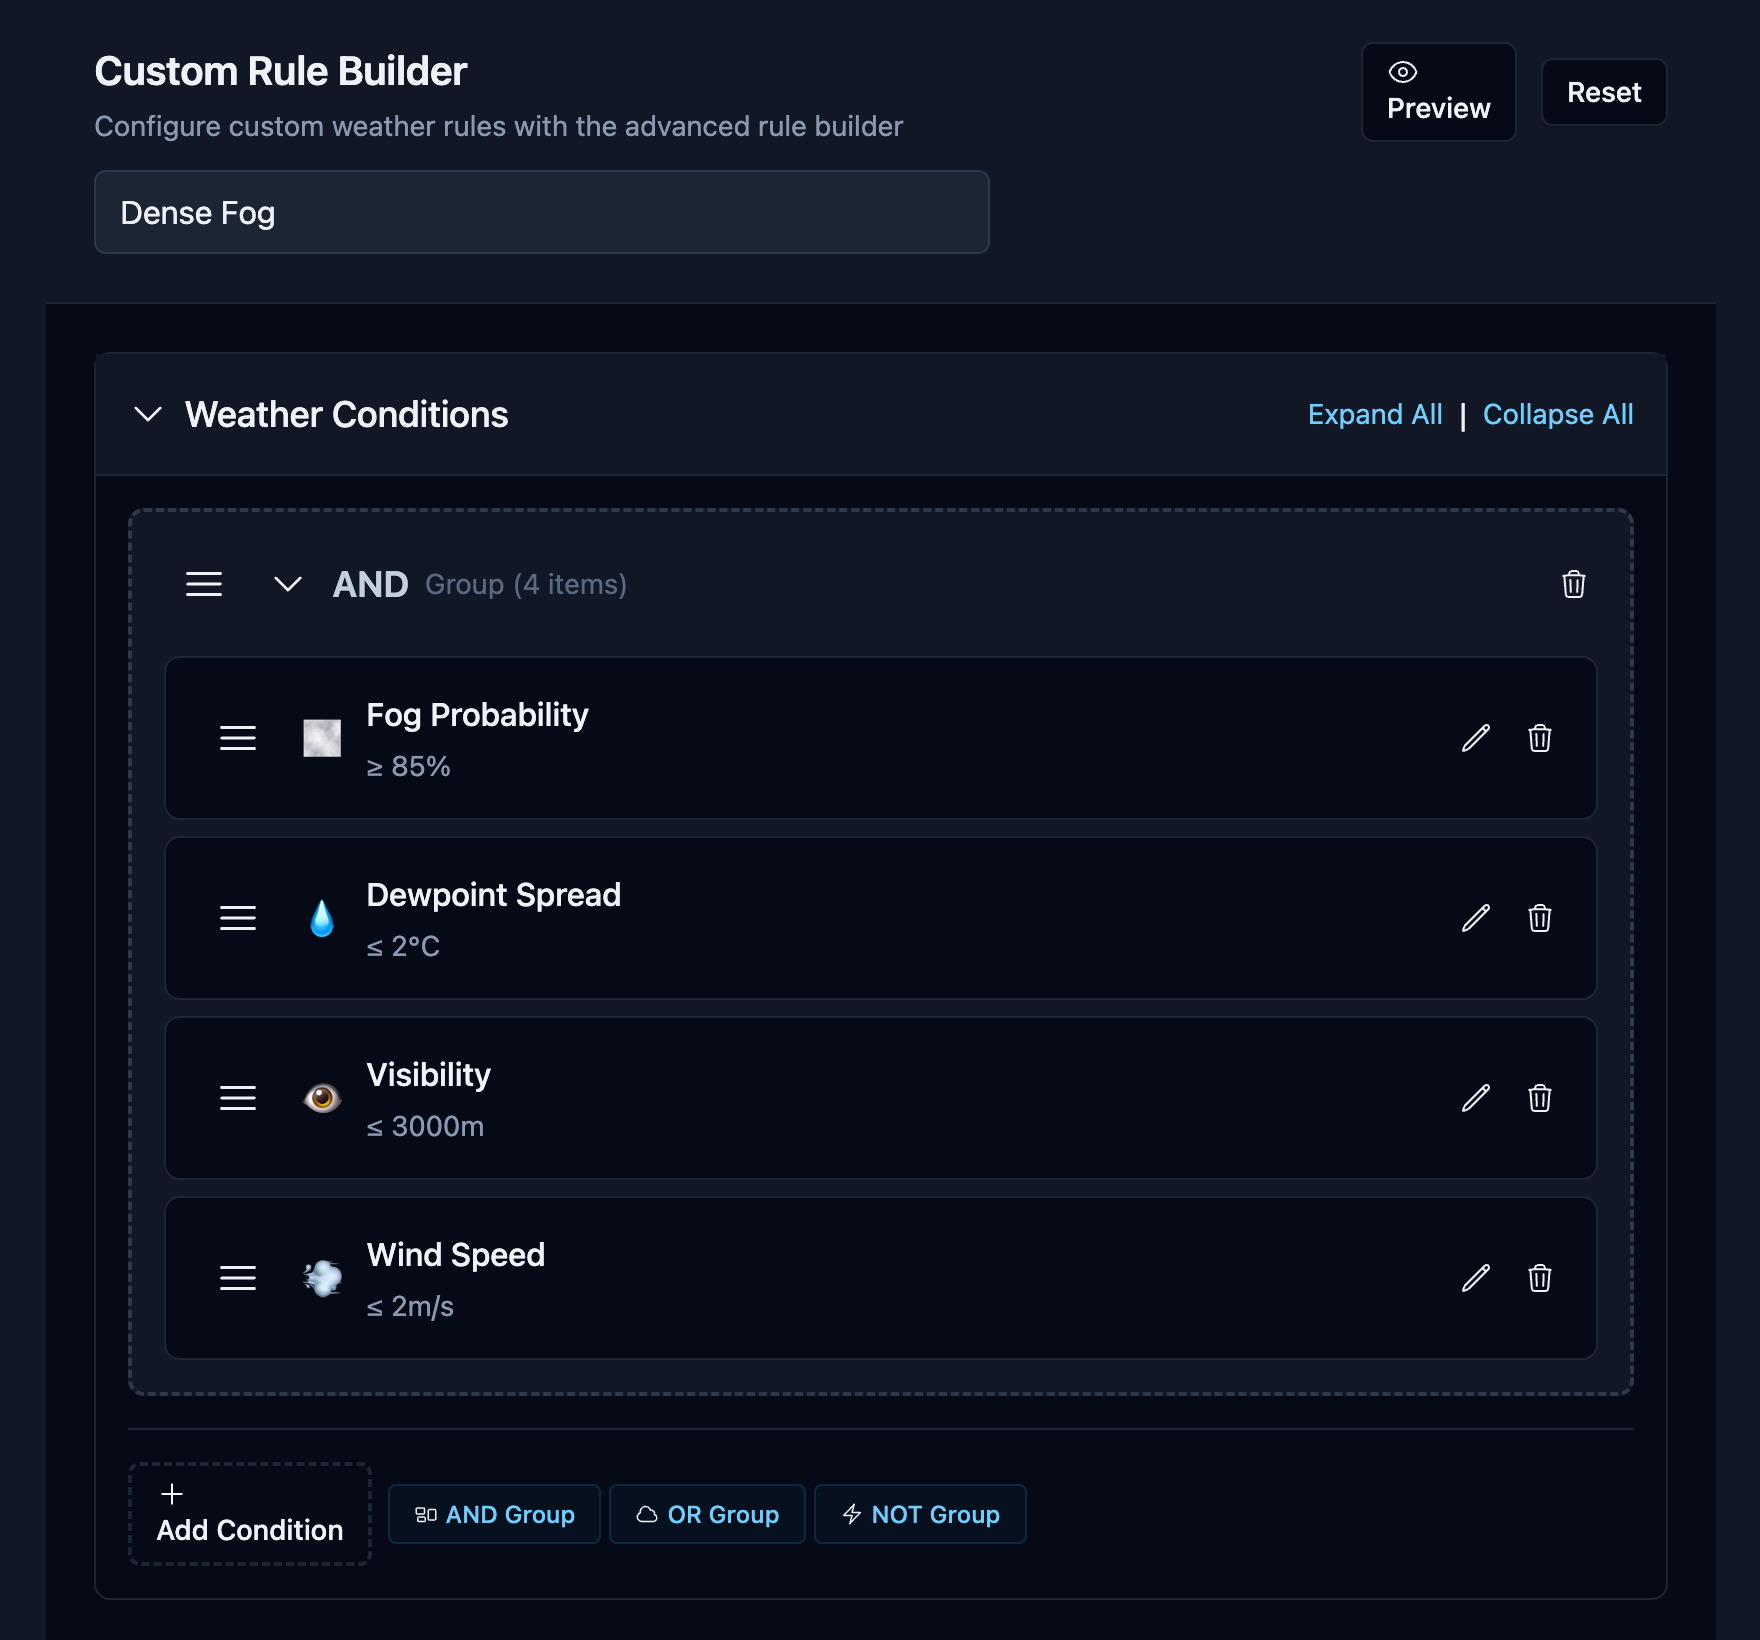Click the Preview button
The height and width of the screenshot is (1640, 1760).
(1438, 92)
